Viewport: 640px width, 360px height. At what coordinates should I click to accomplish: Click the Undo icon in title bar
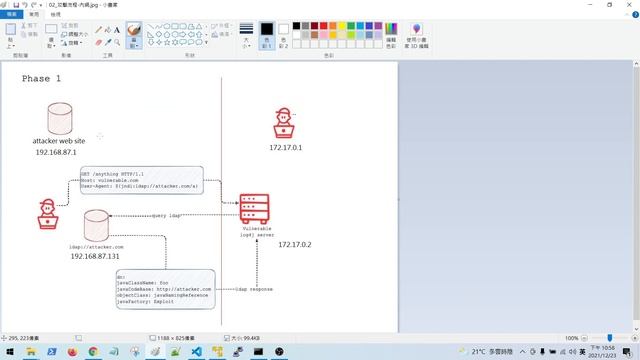click(x=24, y=5)
